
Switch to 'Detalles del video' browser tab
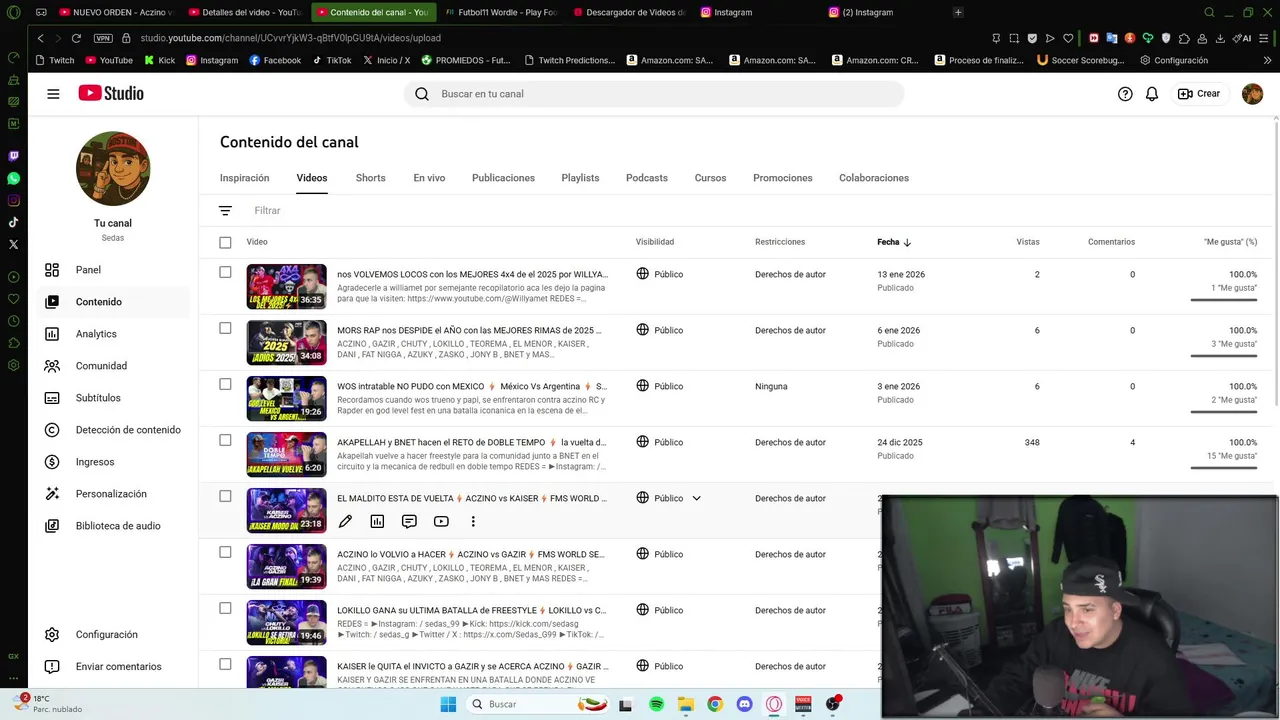[x=244, y=12]
